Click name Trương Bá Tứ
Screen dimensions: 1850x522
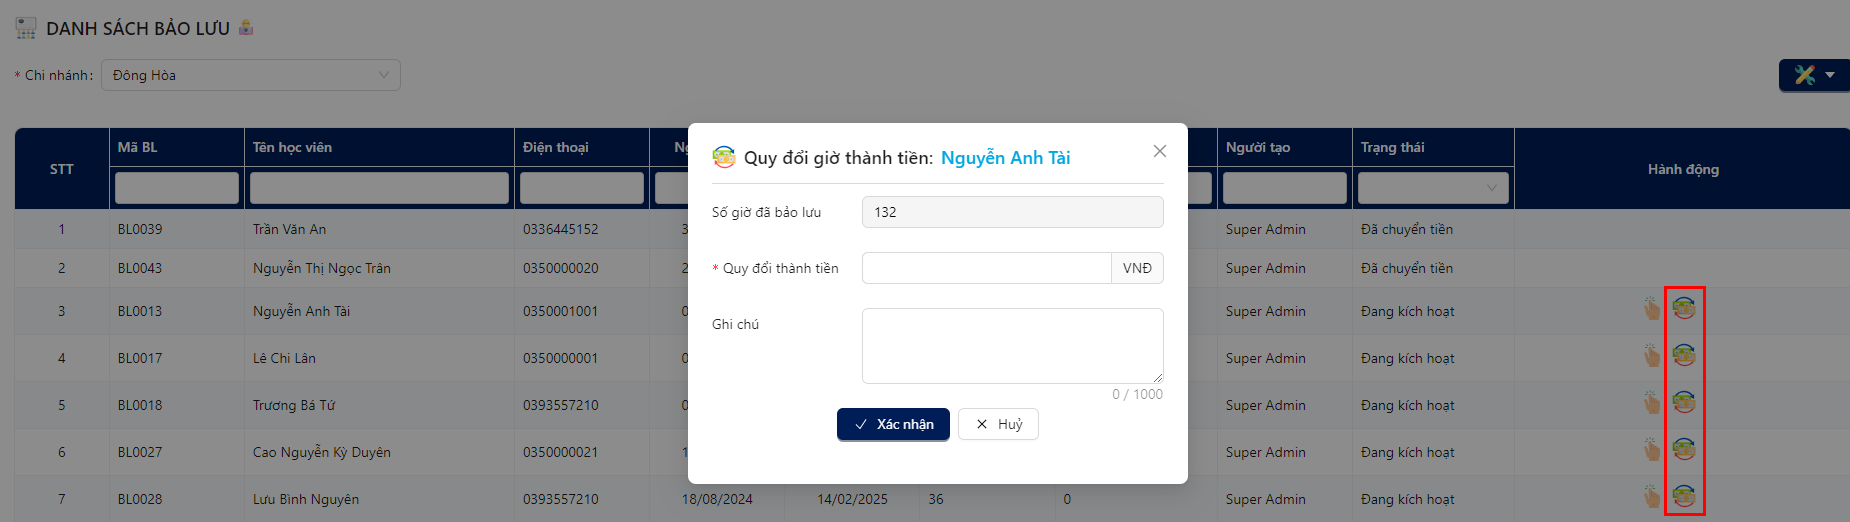[x=294, y=405]
